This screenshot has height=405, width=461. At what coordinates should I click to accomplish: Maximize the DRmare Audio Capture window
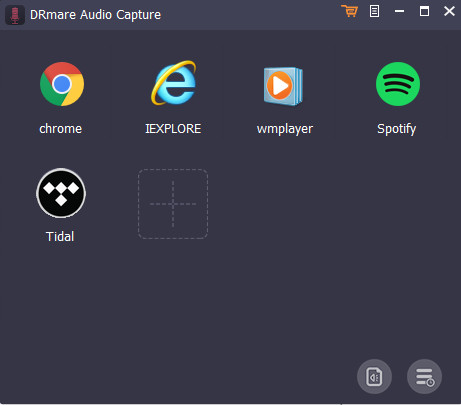coord(424,11)
